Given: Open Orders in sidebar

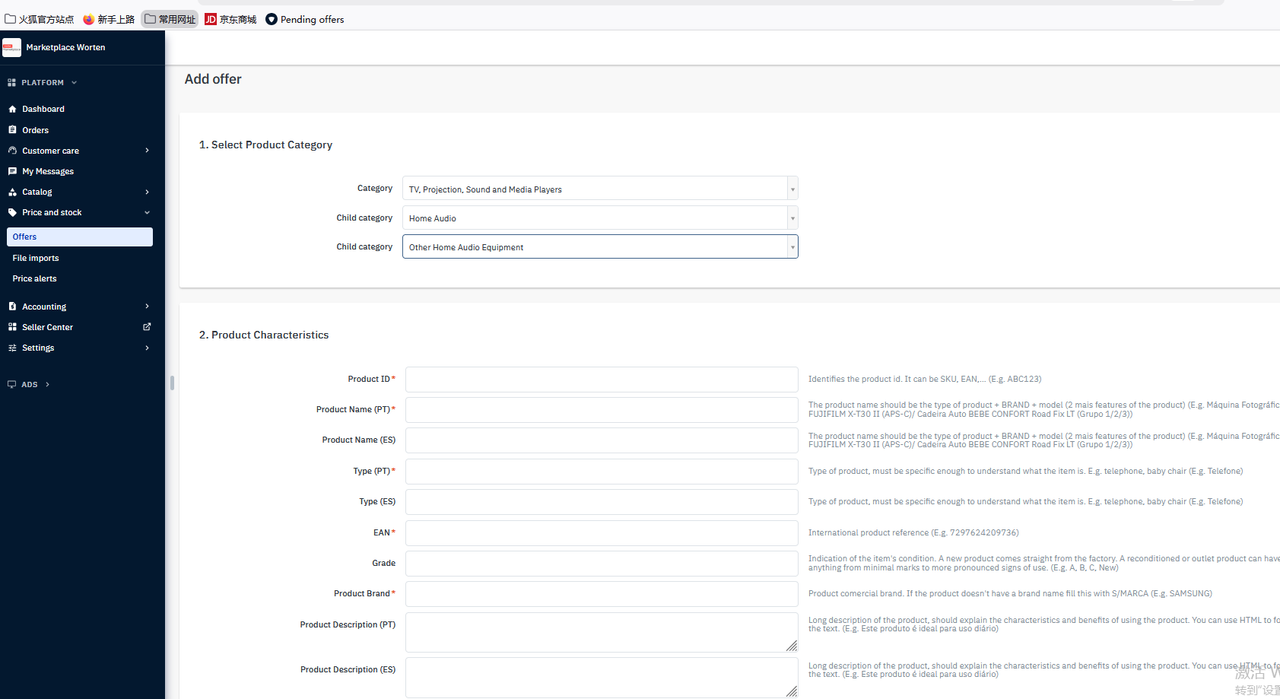Looking at the screenshot, I should [x=35, y=130].
